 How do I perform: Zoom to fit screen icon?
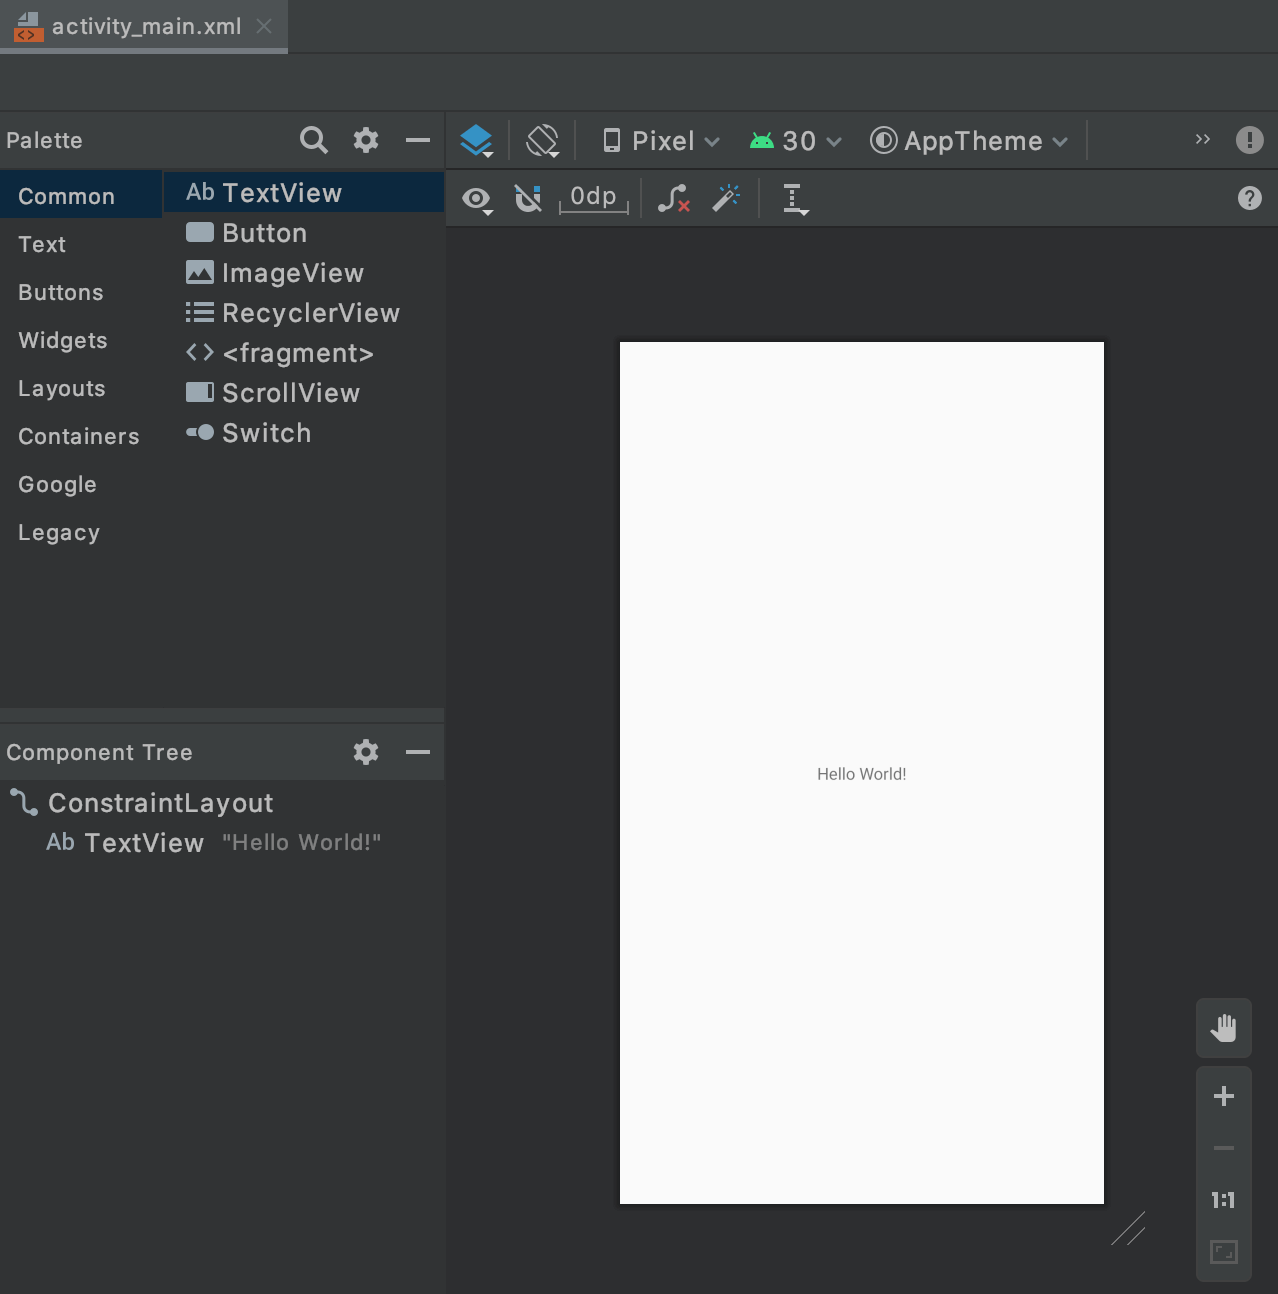tap(1224, 1252)
